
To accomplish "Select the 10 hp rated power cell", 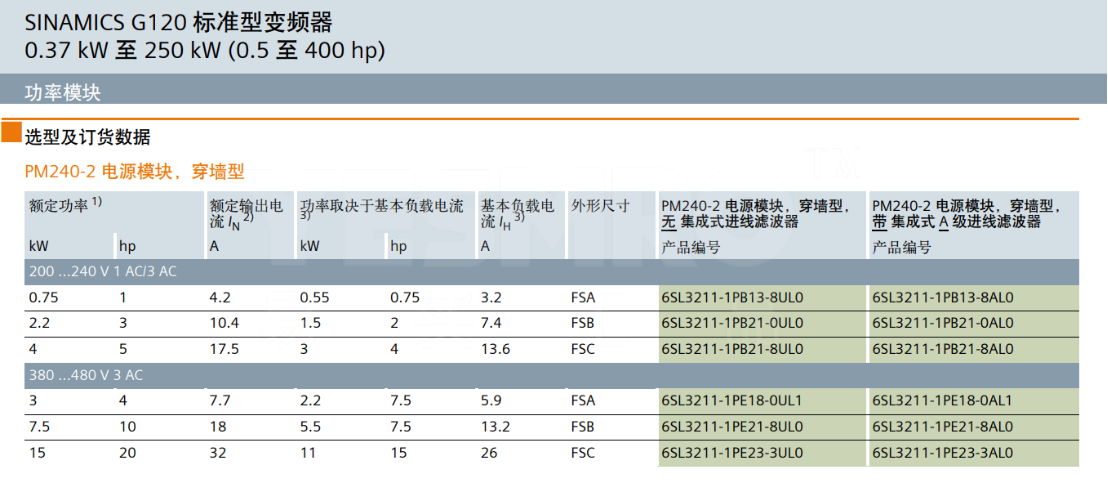I will [127, 426].
